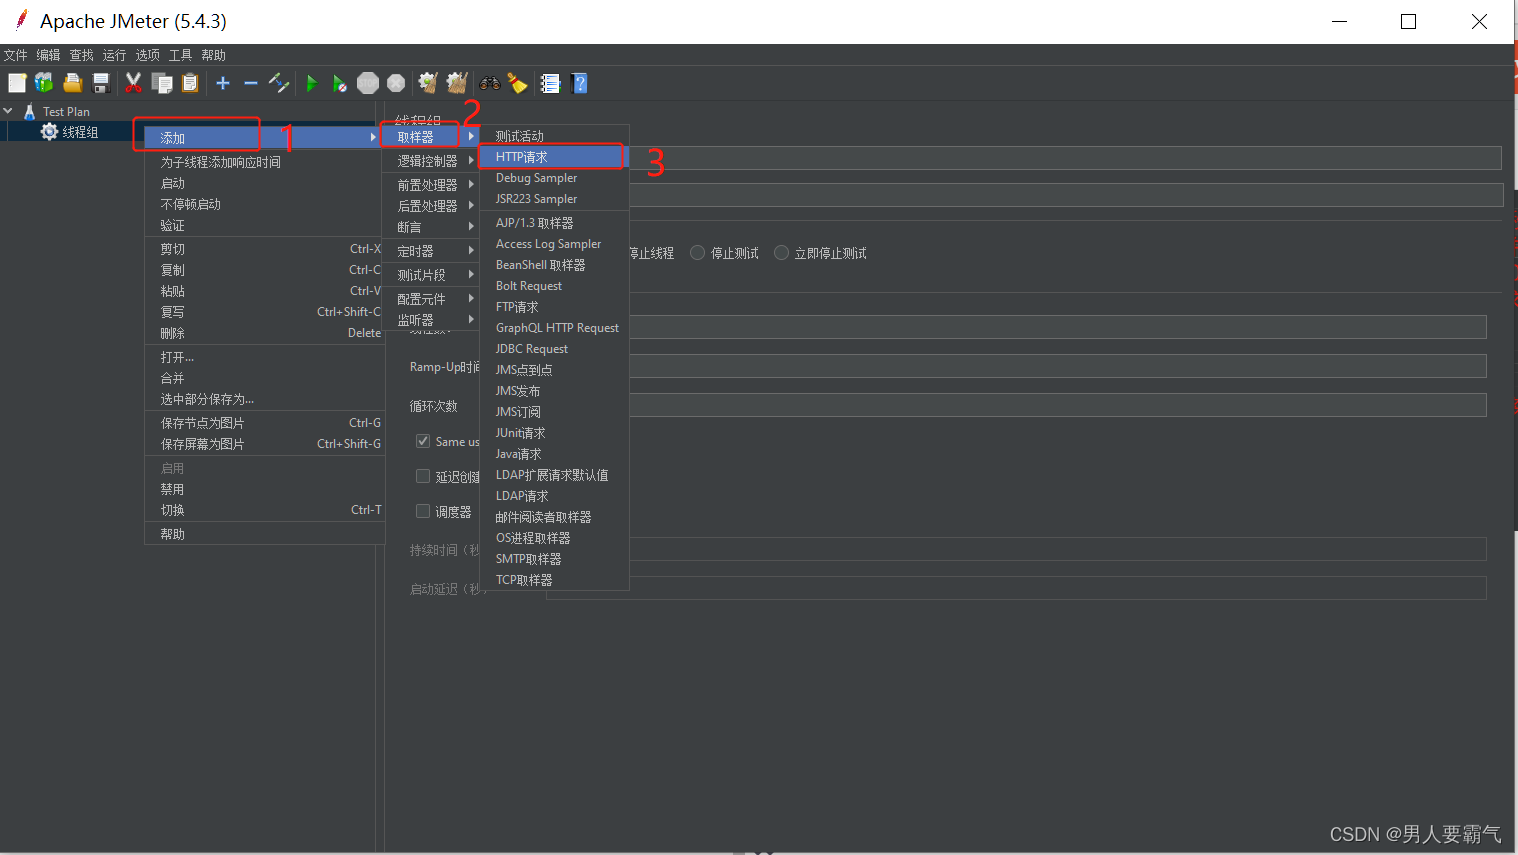Click the Test Plan flask icon
Screen dimensions: 1518x855
(30, 111)
